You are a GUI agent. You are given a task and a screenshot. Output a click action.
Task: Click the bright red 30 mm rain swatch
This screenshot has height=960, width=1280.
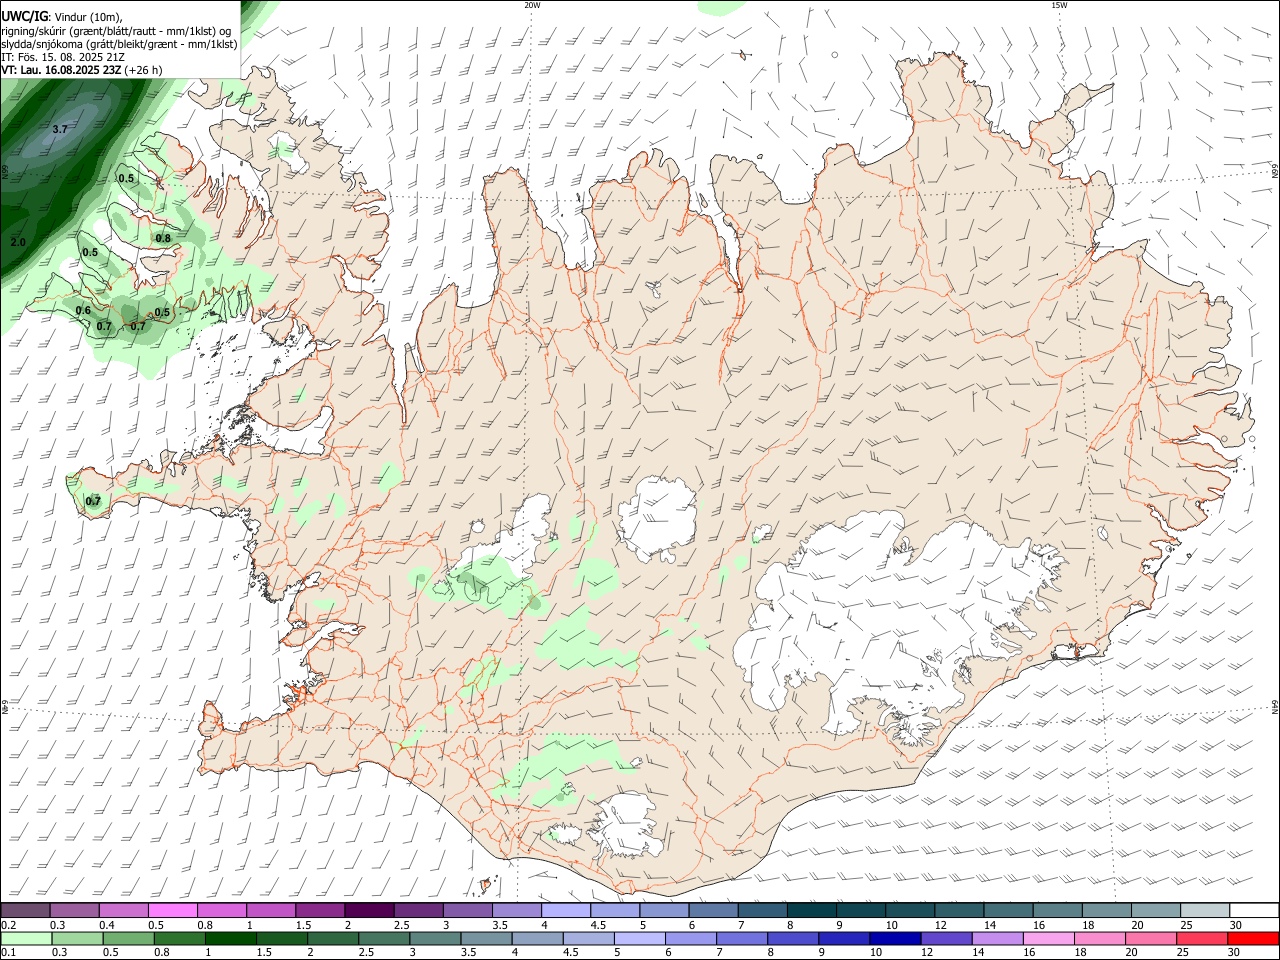coord(1253,939)
